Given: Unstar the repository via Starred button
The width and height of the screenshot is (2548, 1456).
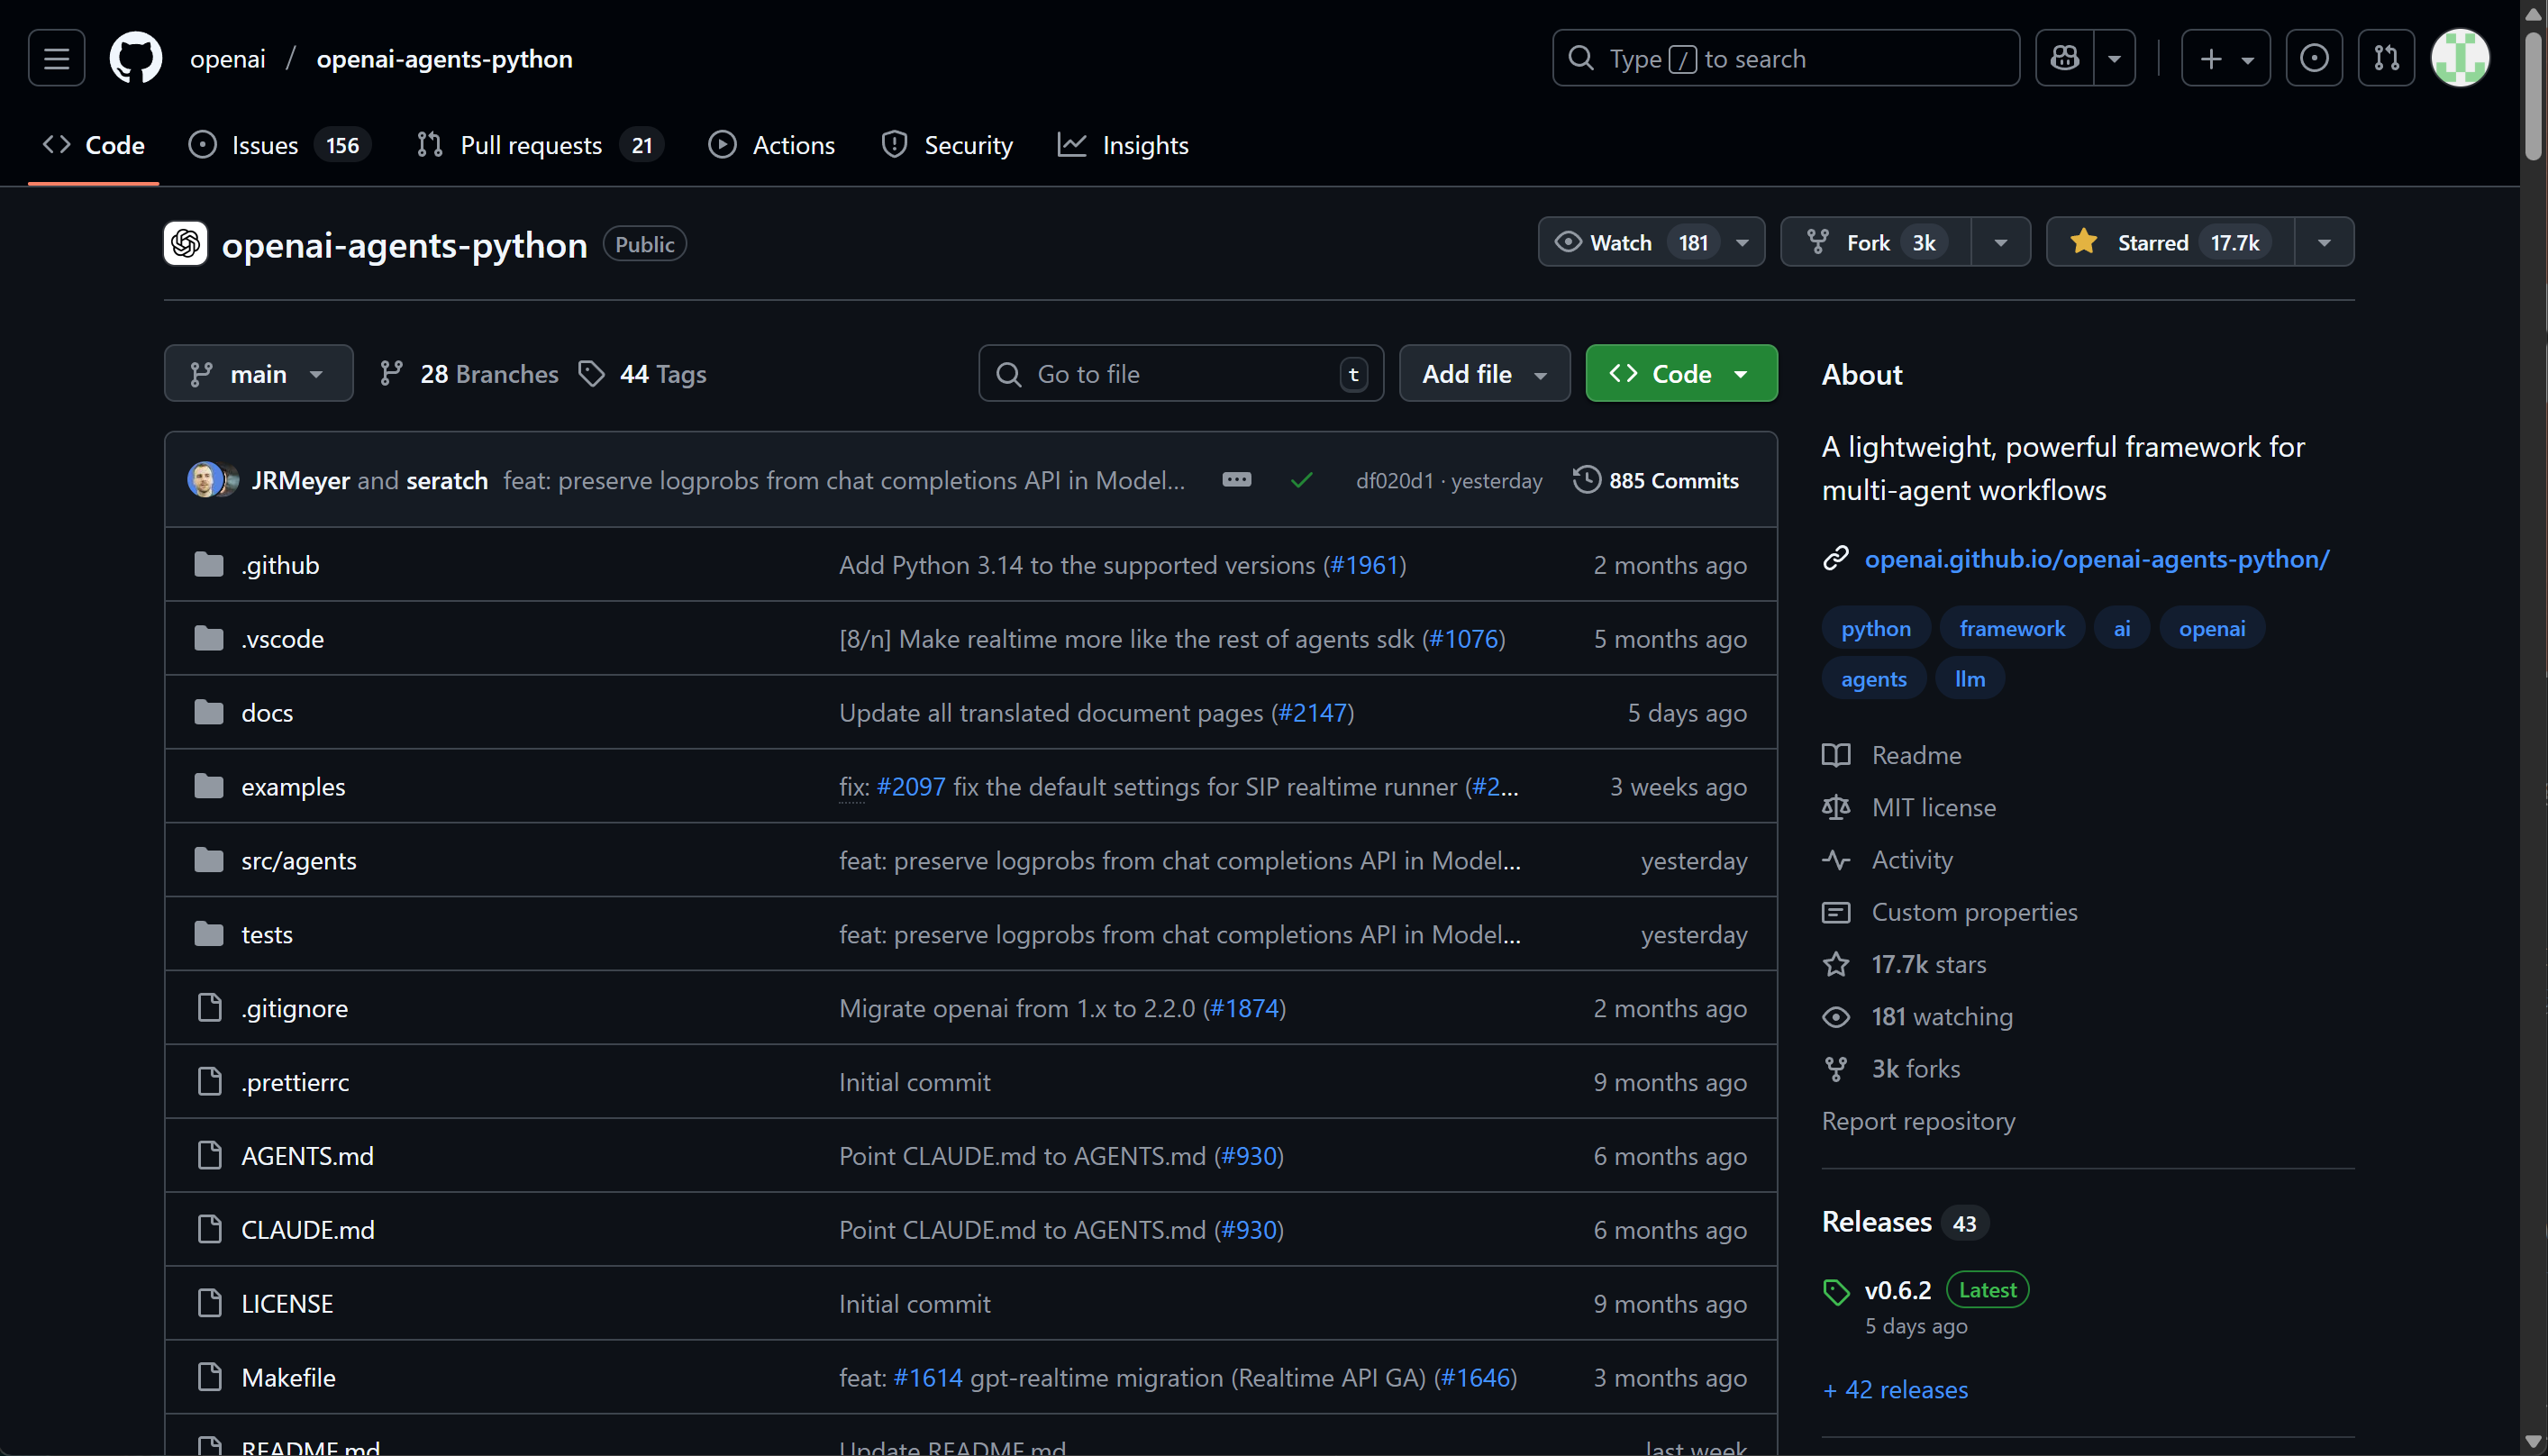Looking at the screenshot, I should click(x=2171, y=242).
